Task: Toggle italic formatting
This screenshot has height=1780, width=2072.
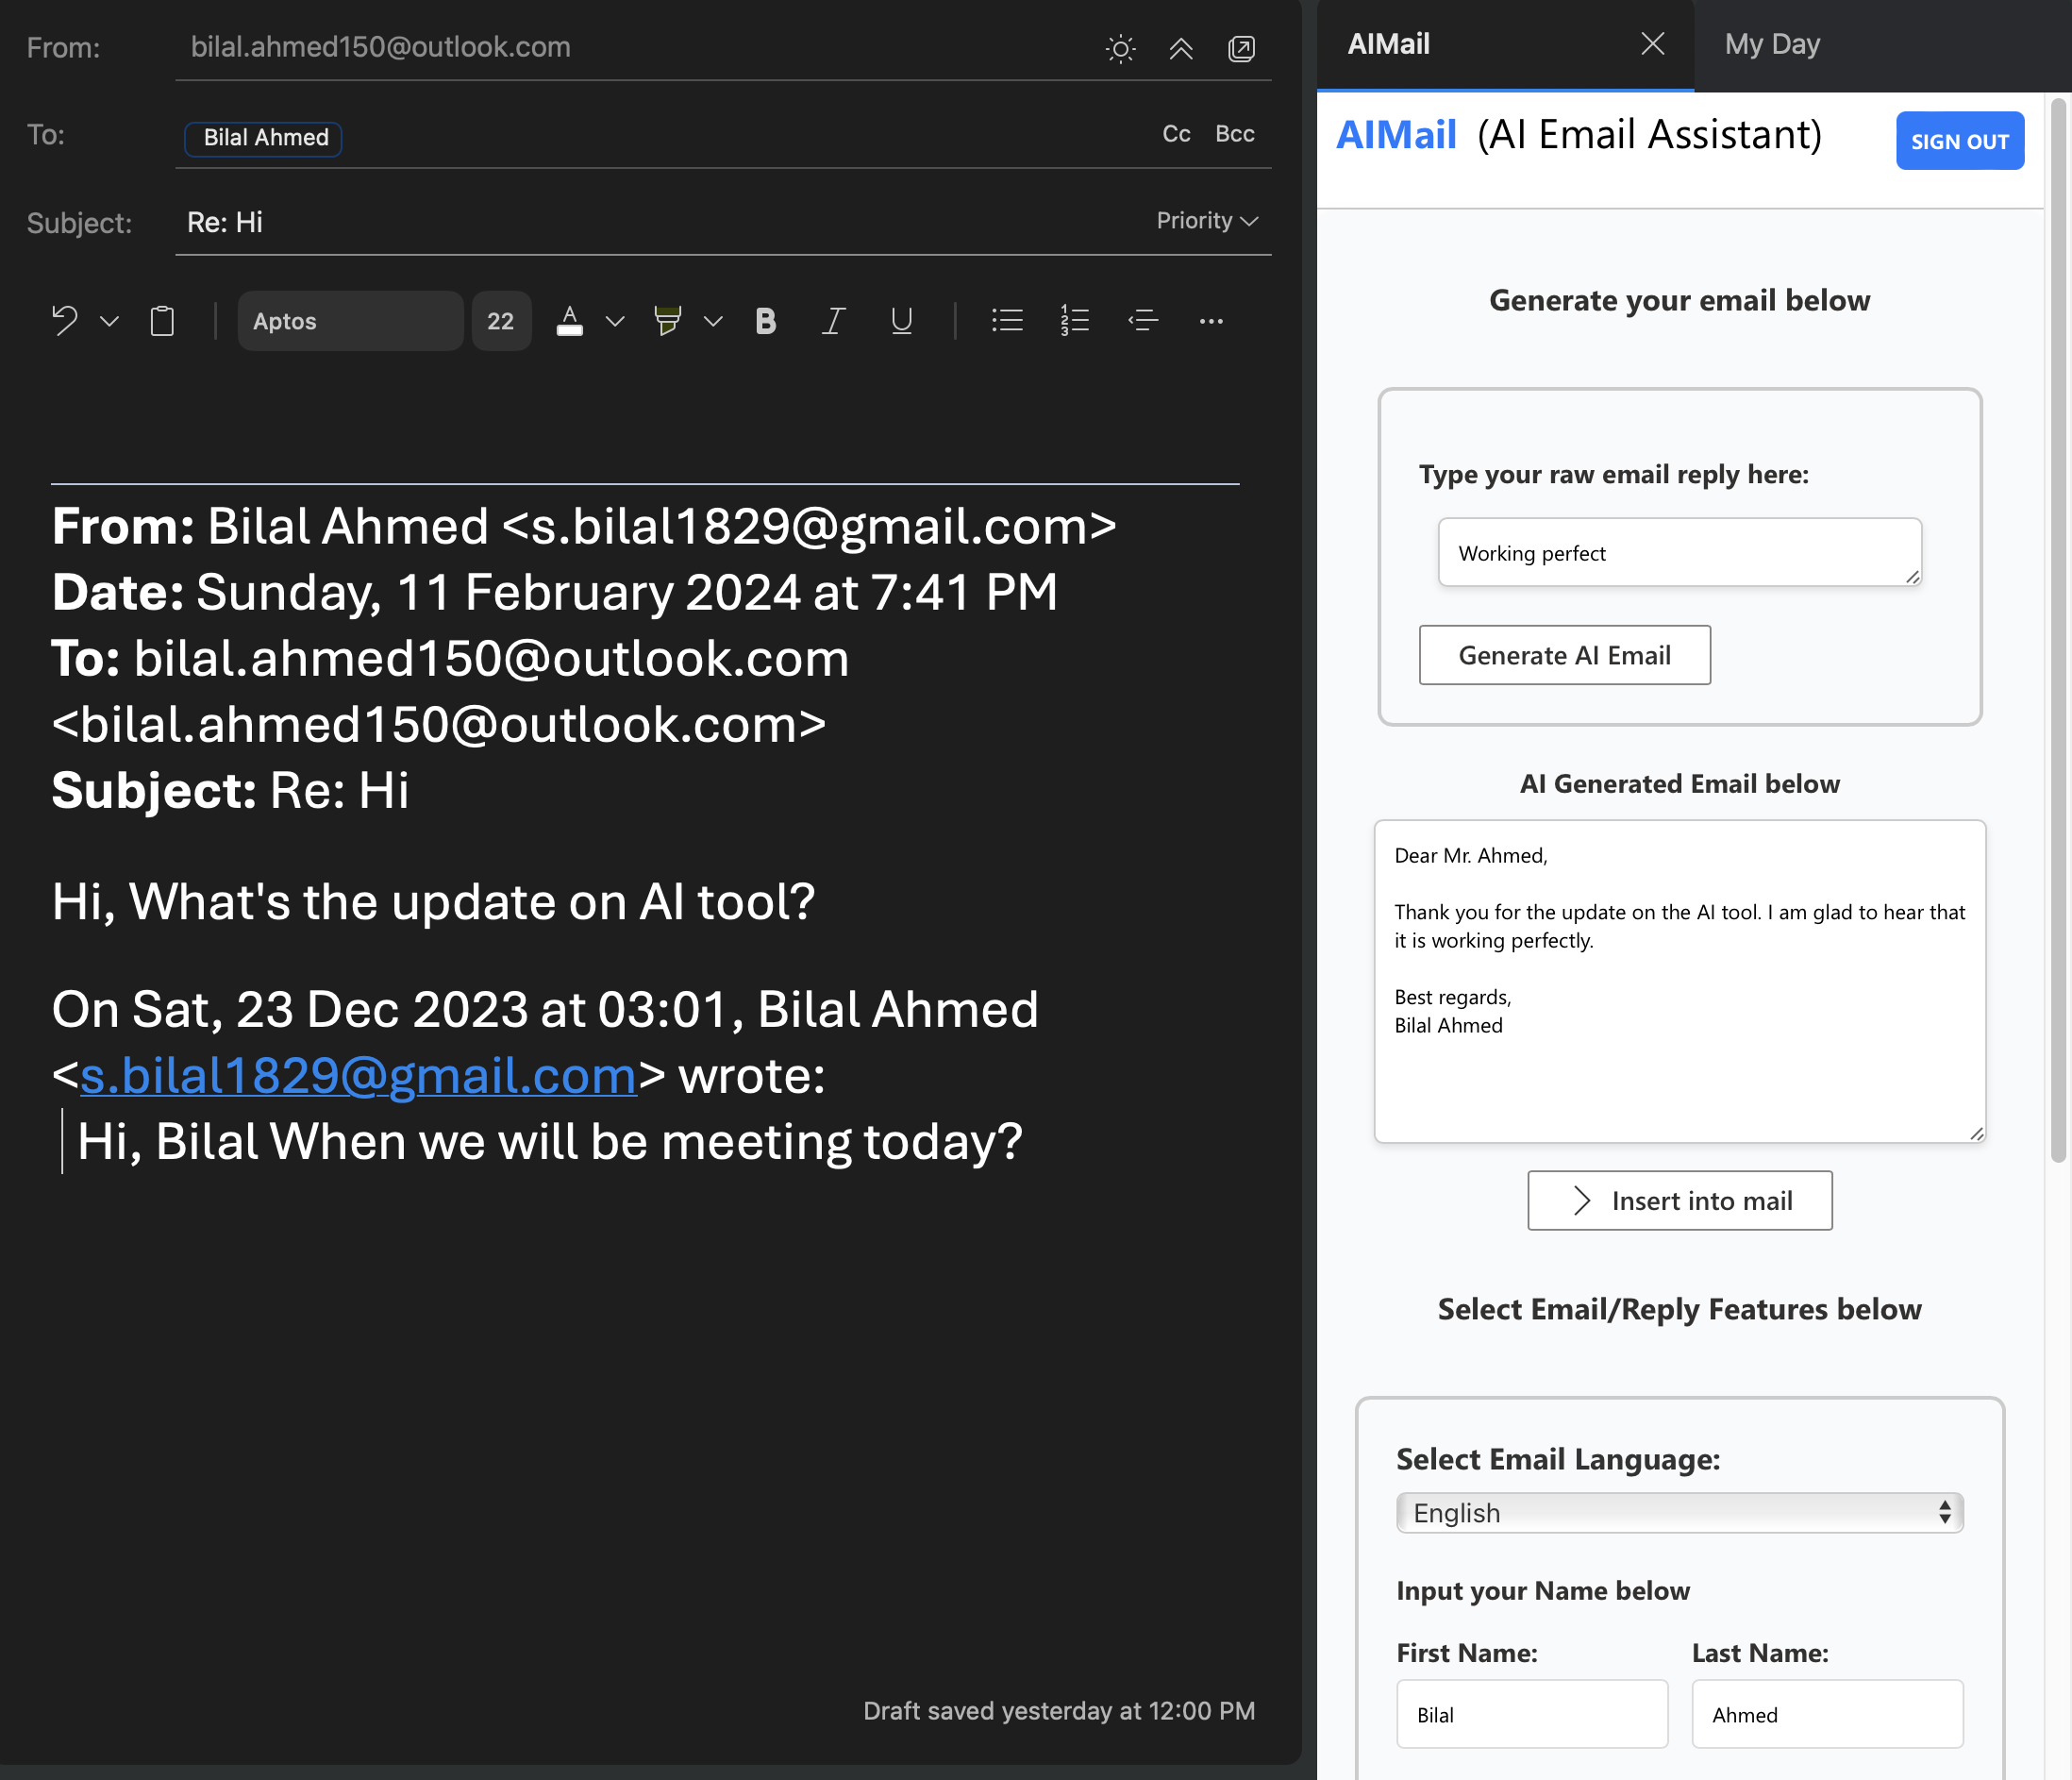Action: tap(833, 321)
